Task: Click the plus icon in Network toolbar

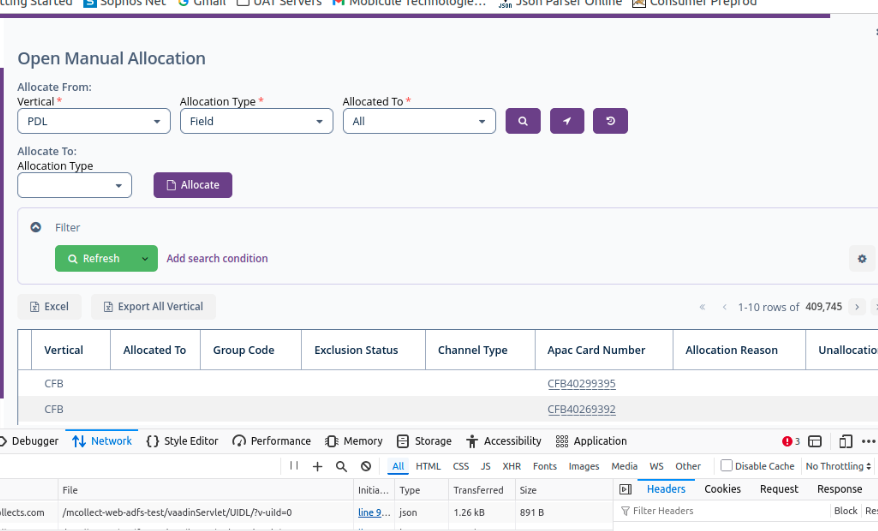Action: pos(317,466)
